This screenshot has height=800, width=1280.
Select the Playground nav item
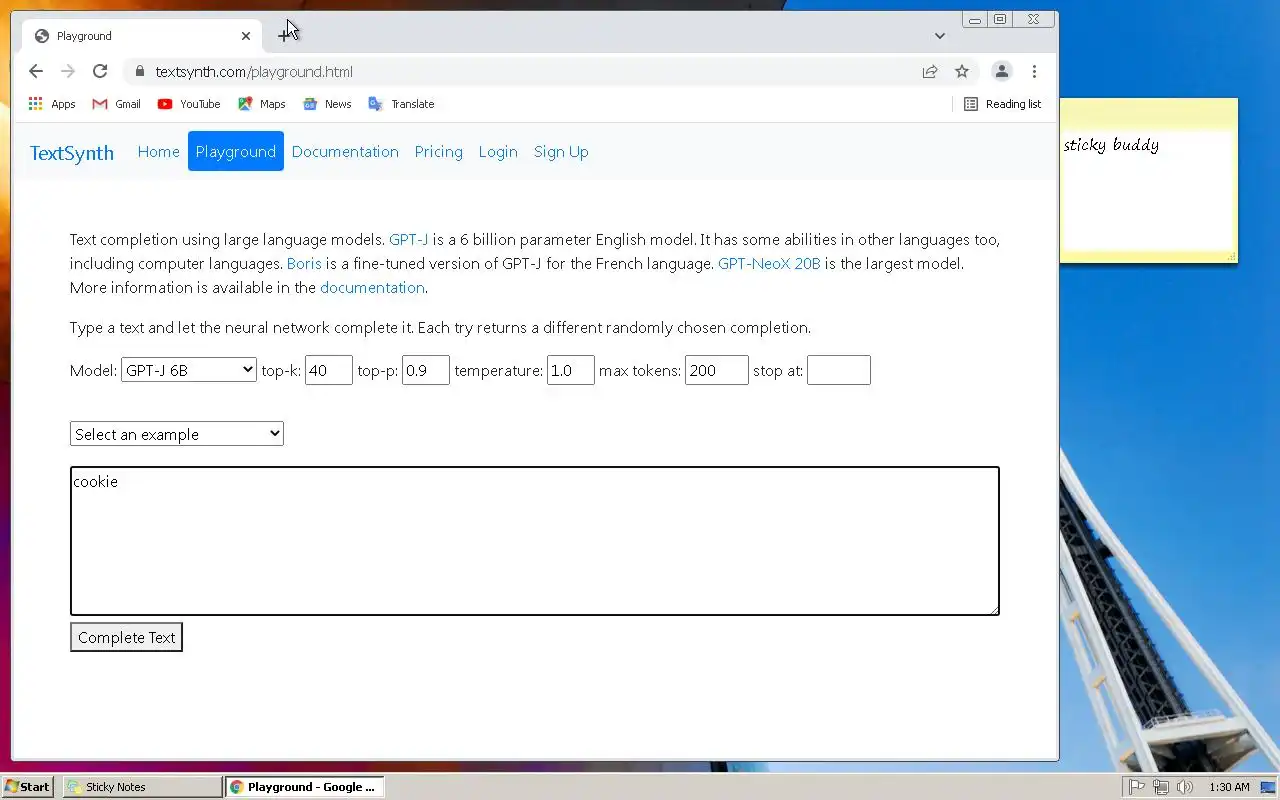236,152
